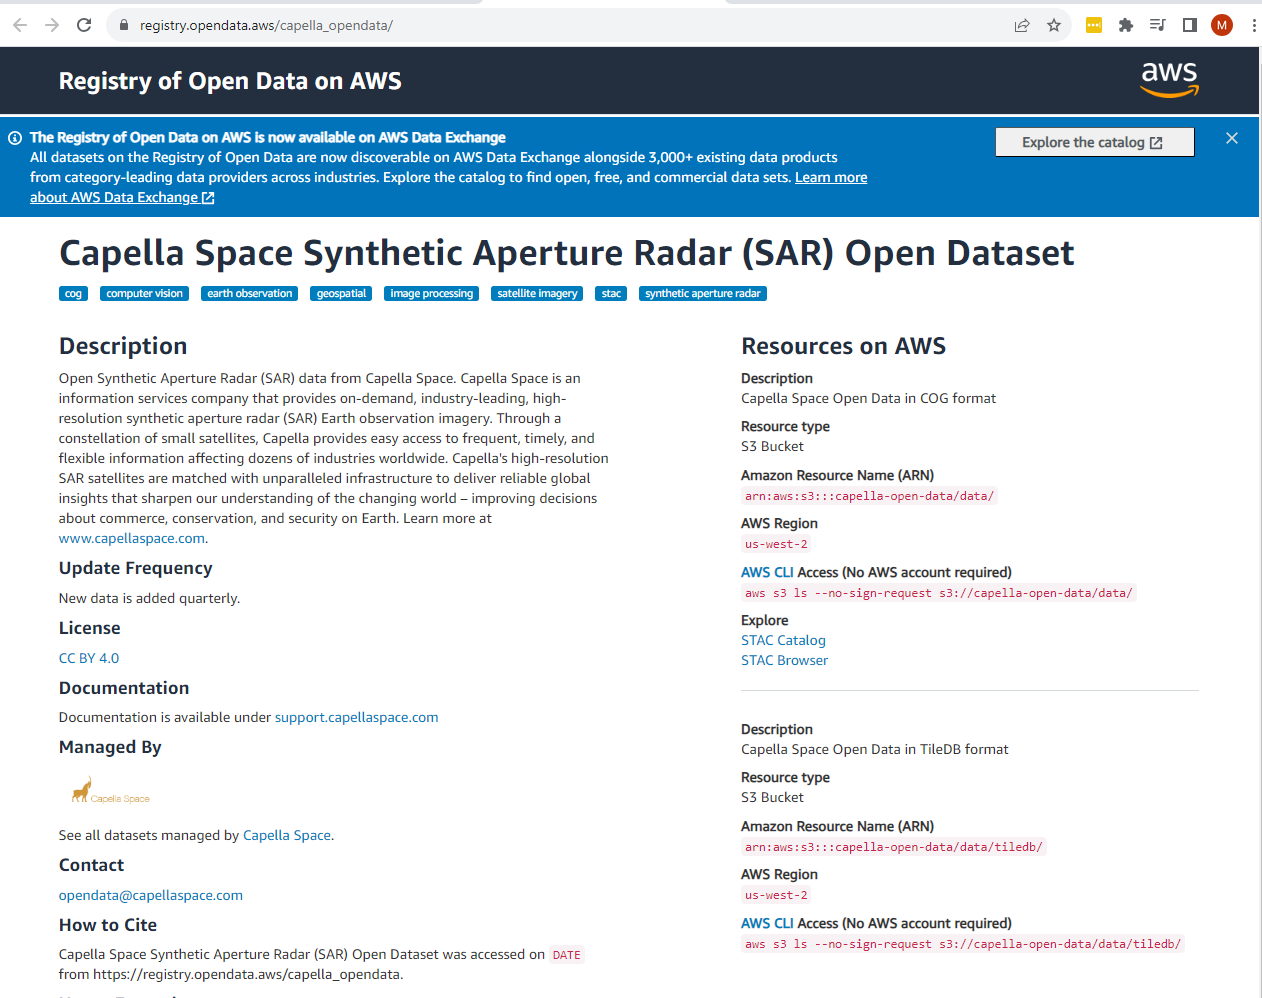This screenshot has width=1262, height=998.
Task: Open the CC BY 4.0 license
Action: click(x=89, y=658)
